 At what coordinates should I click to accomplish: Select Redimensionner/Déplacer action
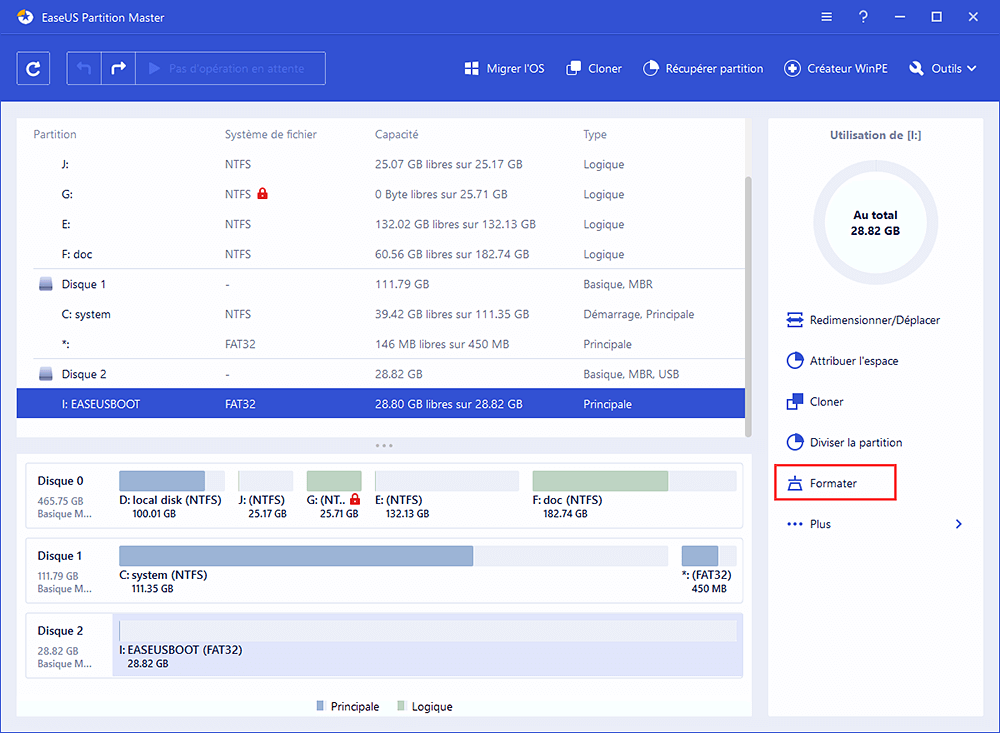(x=863, y=320)
